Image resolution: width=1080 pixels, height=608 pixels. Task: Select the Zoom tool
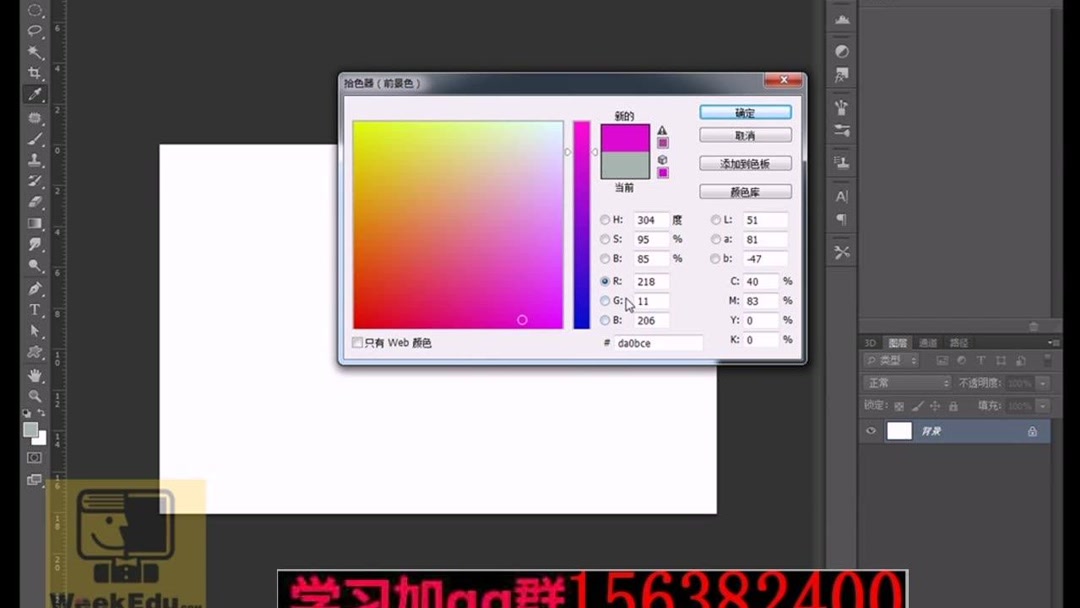coord(33,392)
